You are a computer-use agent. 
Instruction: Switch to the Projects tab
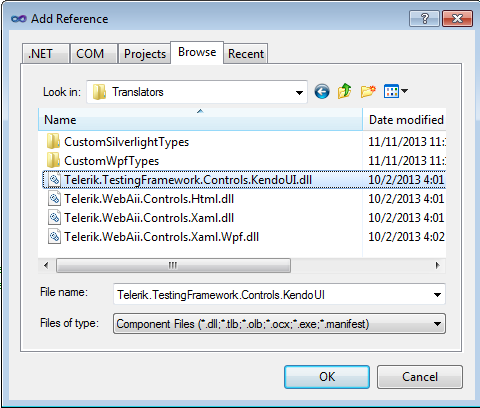(x=145, y=53)
